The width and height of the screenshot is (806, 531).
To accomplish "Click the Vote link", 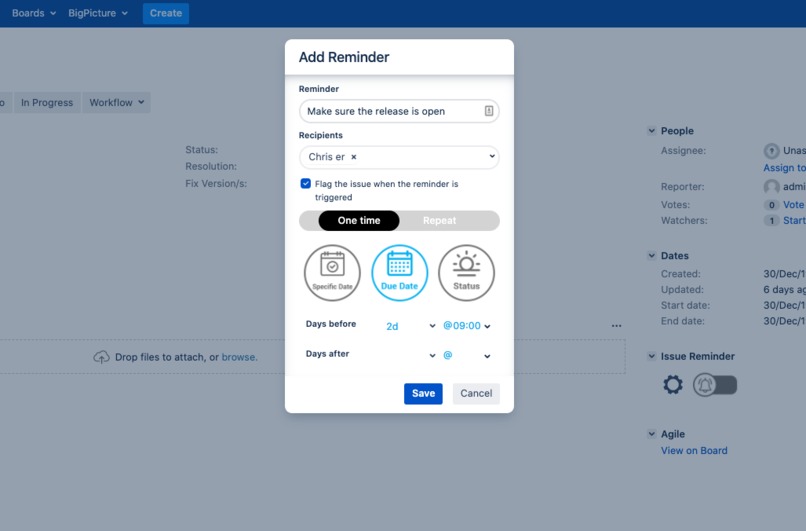I will coord(794,205).
